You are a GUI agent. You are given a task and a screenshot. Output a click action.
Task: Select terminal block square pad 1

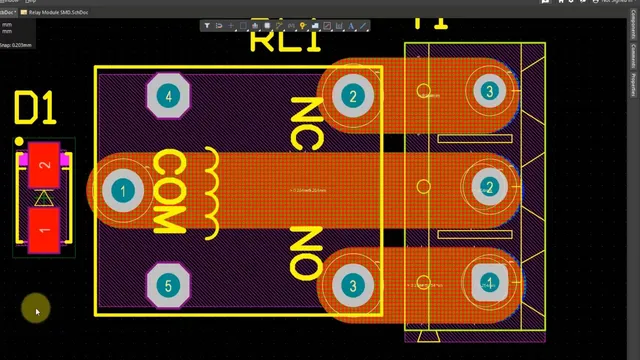[489, 282]
